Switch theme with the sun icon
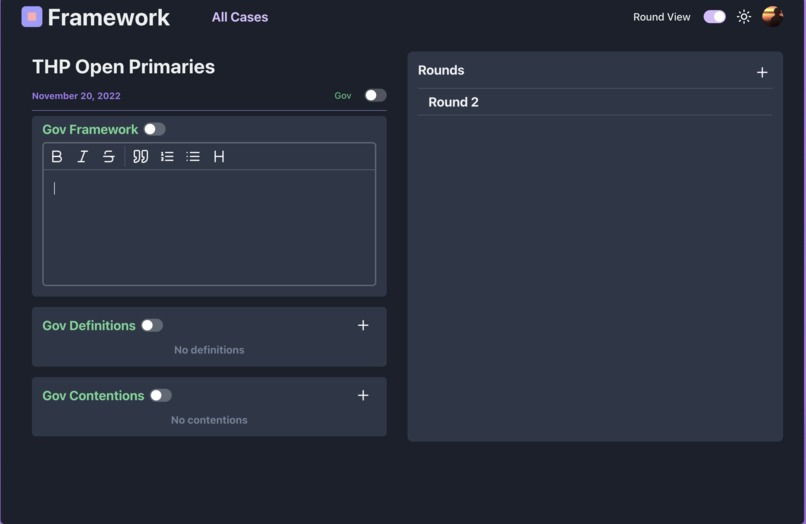This screenshot has width=806, height=524. 743,17
